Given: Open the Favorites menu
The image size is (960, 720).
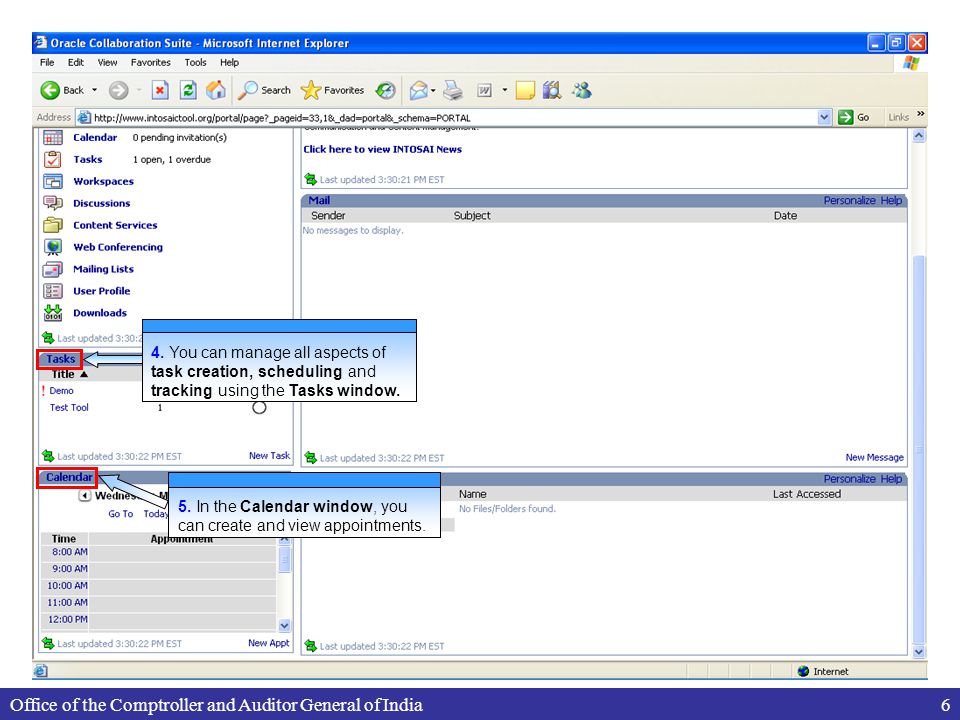Looking at the screenshot, I should click(151, 62).
